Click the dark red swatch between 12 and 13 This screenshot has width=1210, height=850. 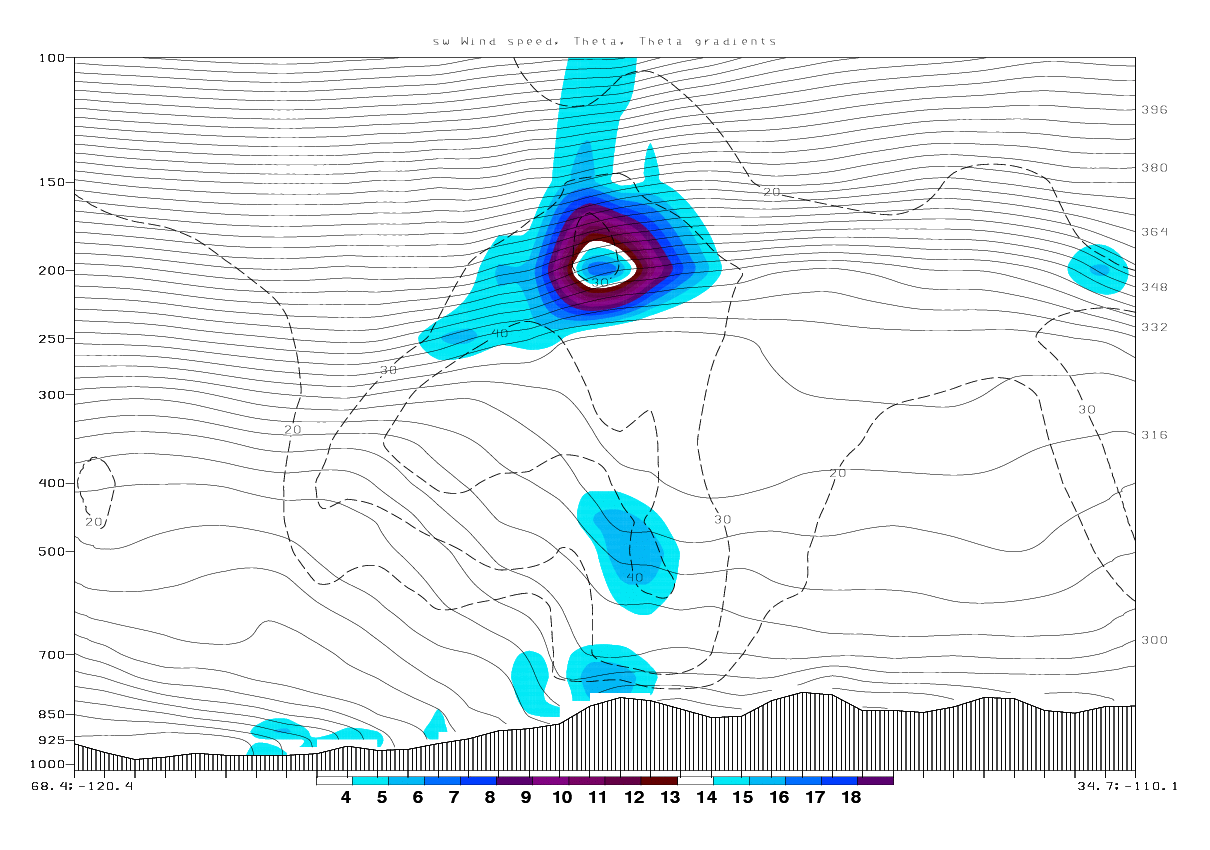pos(658,780)
